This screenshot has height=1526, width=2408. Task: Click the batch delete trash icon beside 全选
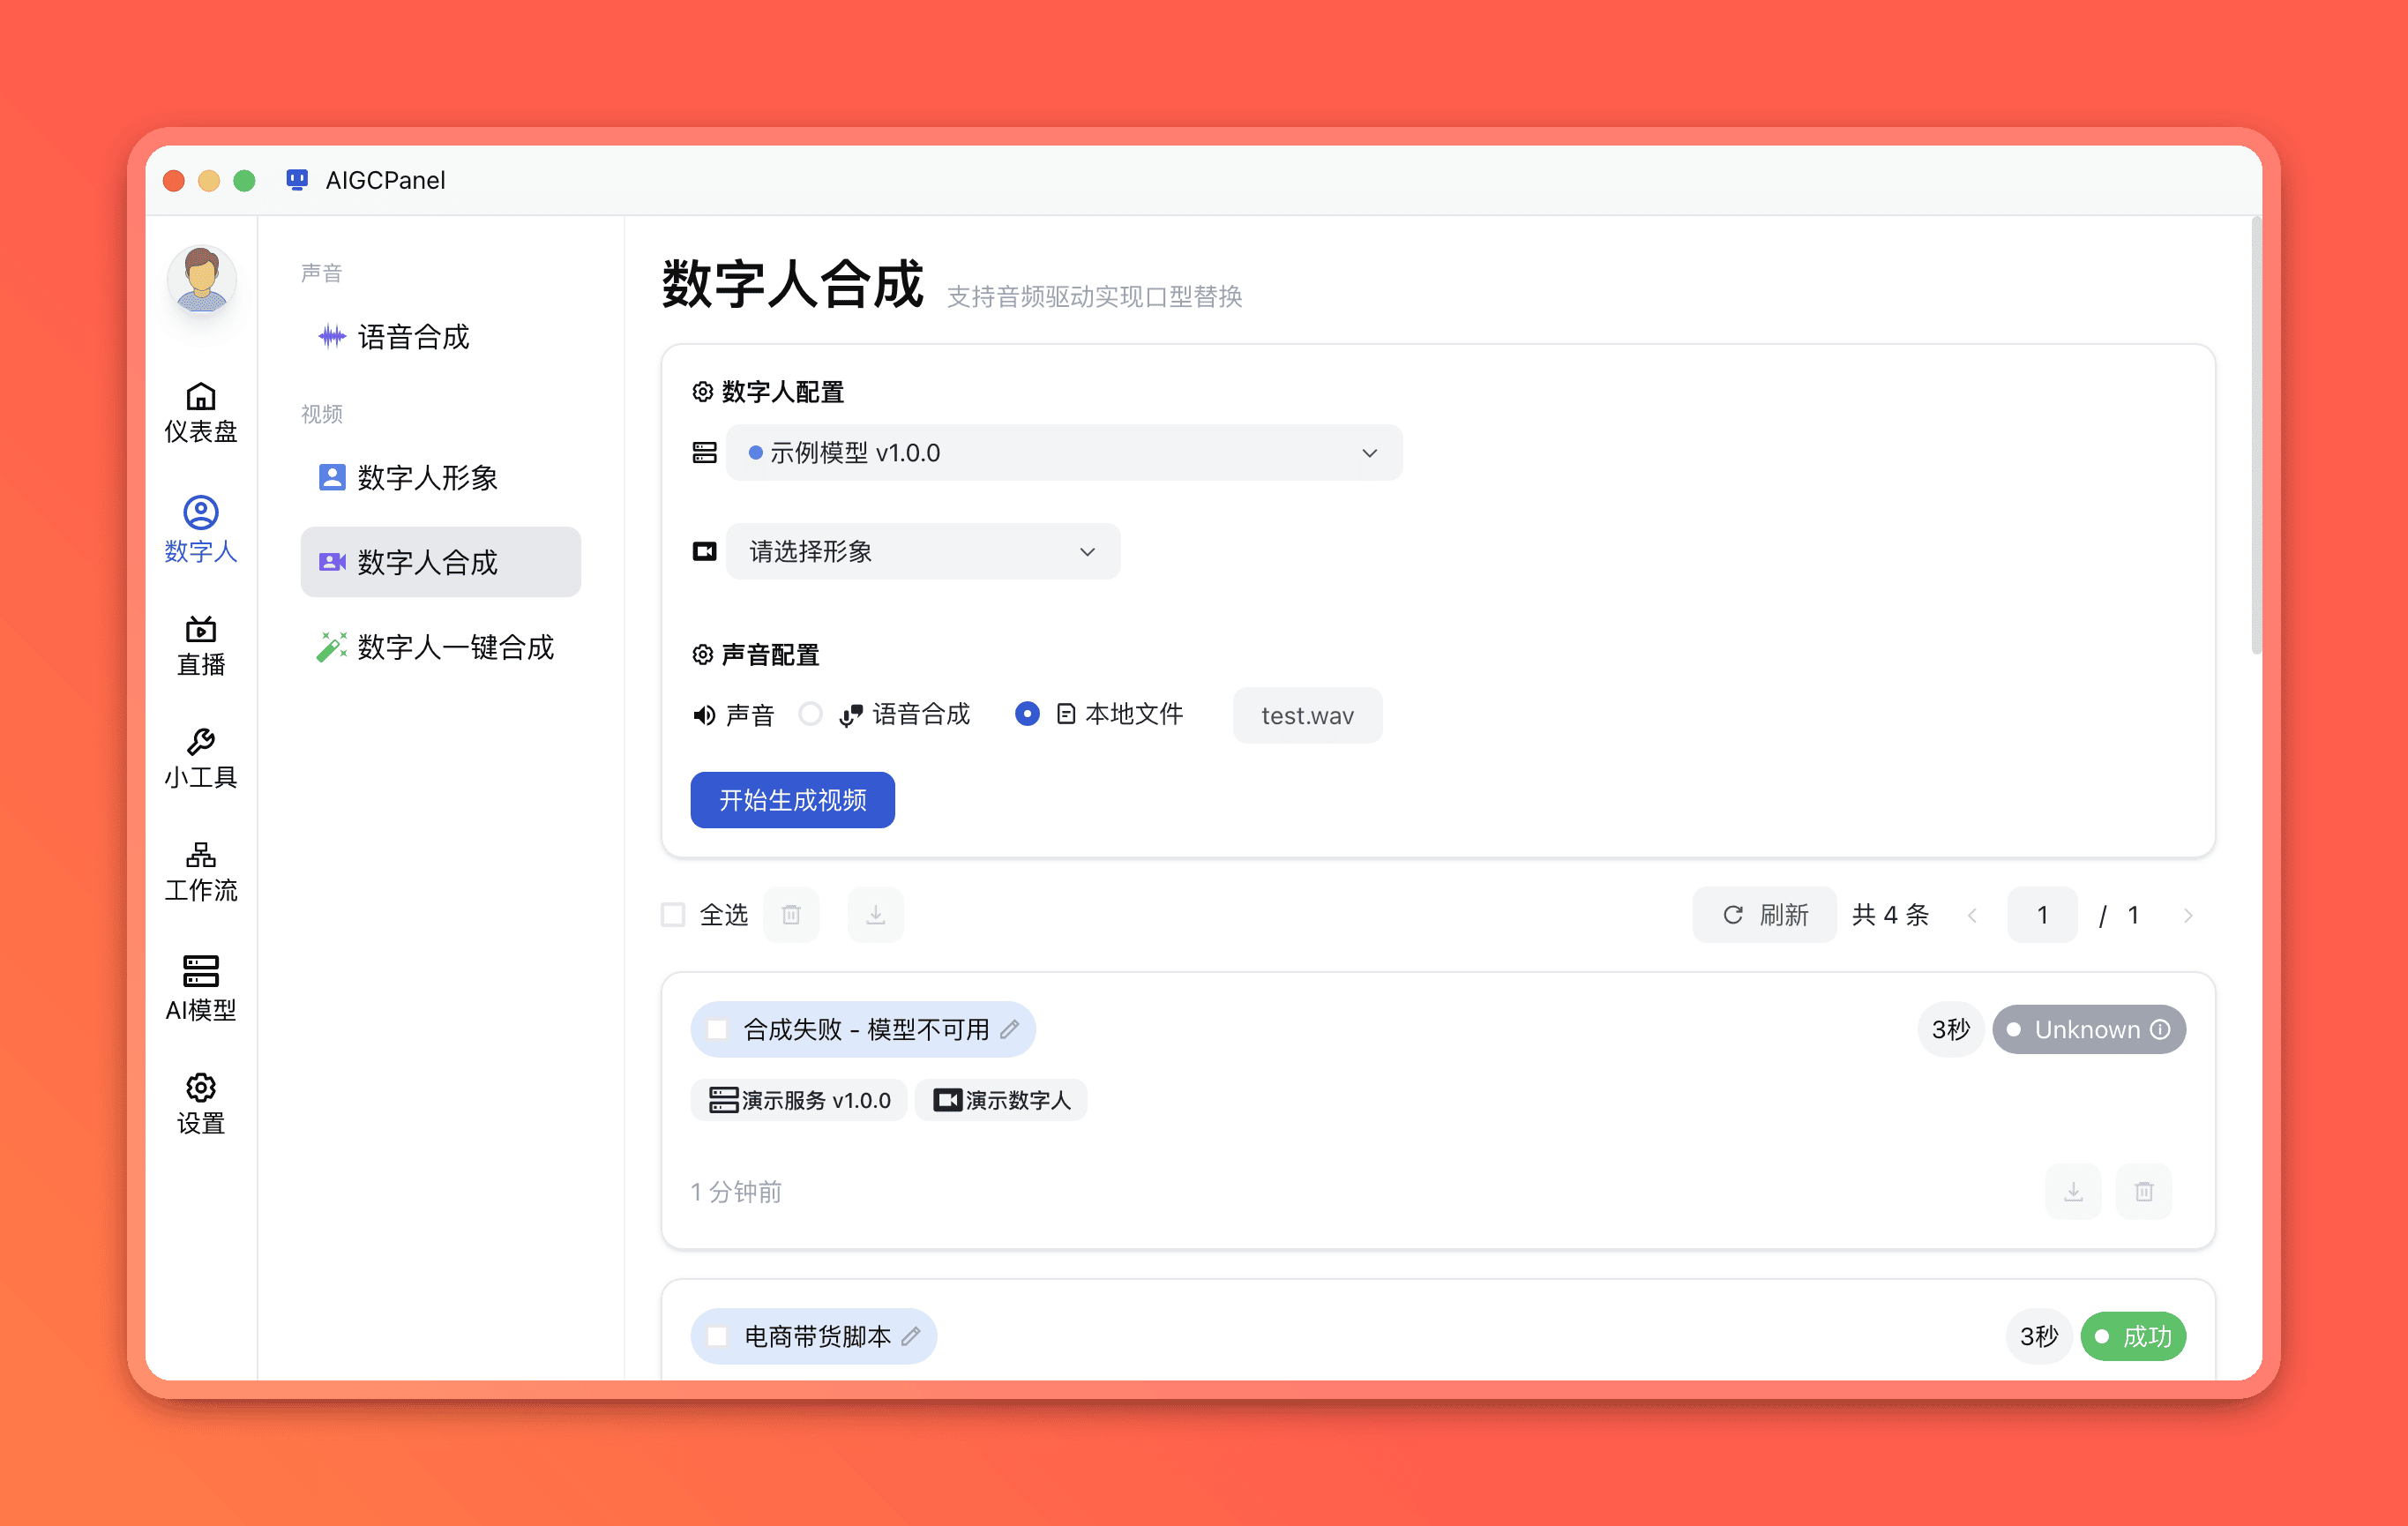[791, 915]
